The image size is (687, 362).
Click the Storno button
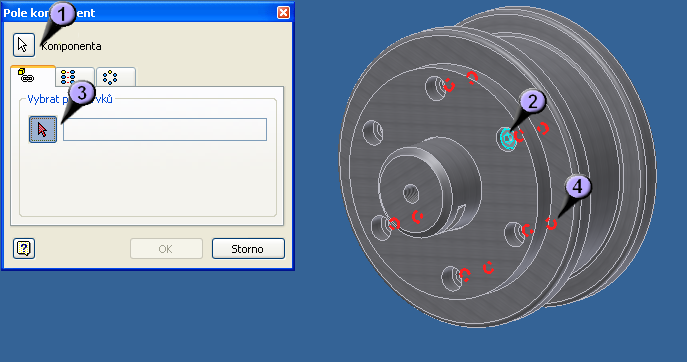[248, 249]
